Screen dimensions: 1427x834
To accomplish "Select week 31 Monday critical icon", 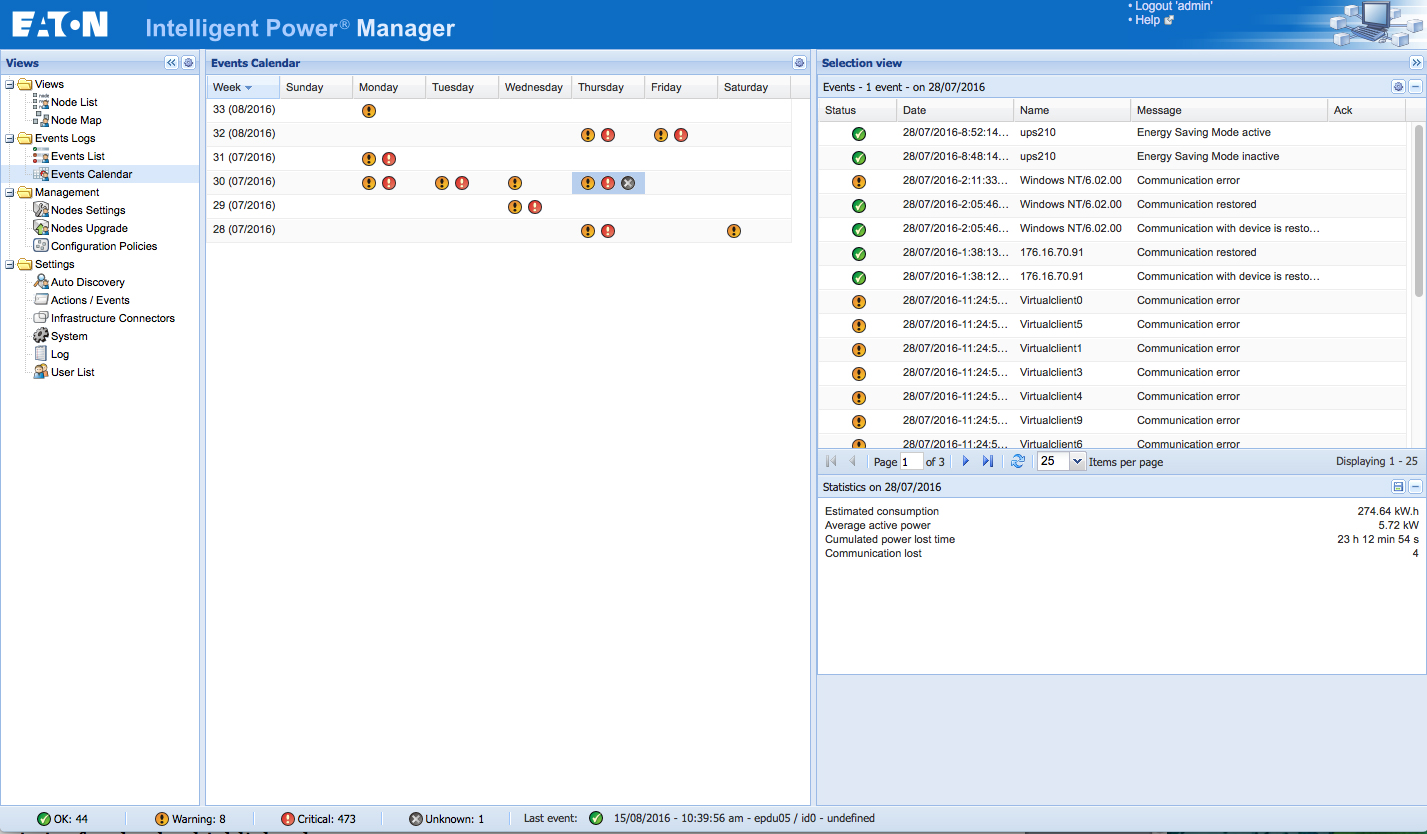I will tap(389, 159).
